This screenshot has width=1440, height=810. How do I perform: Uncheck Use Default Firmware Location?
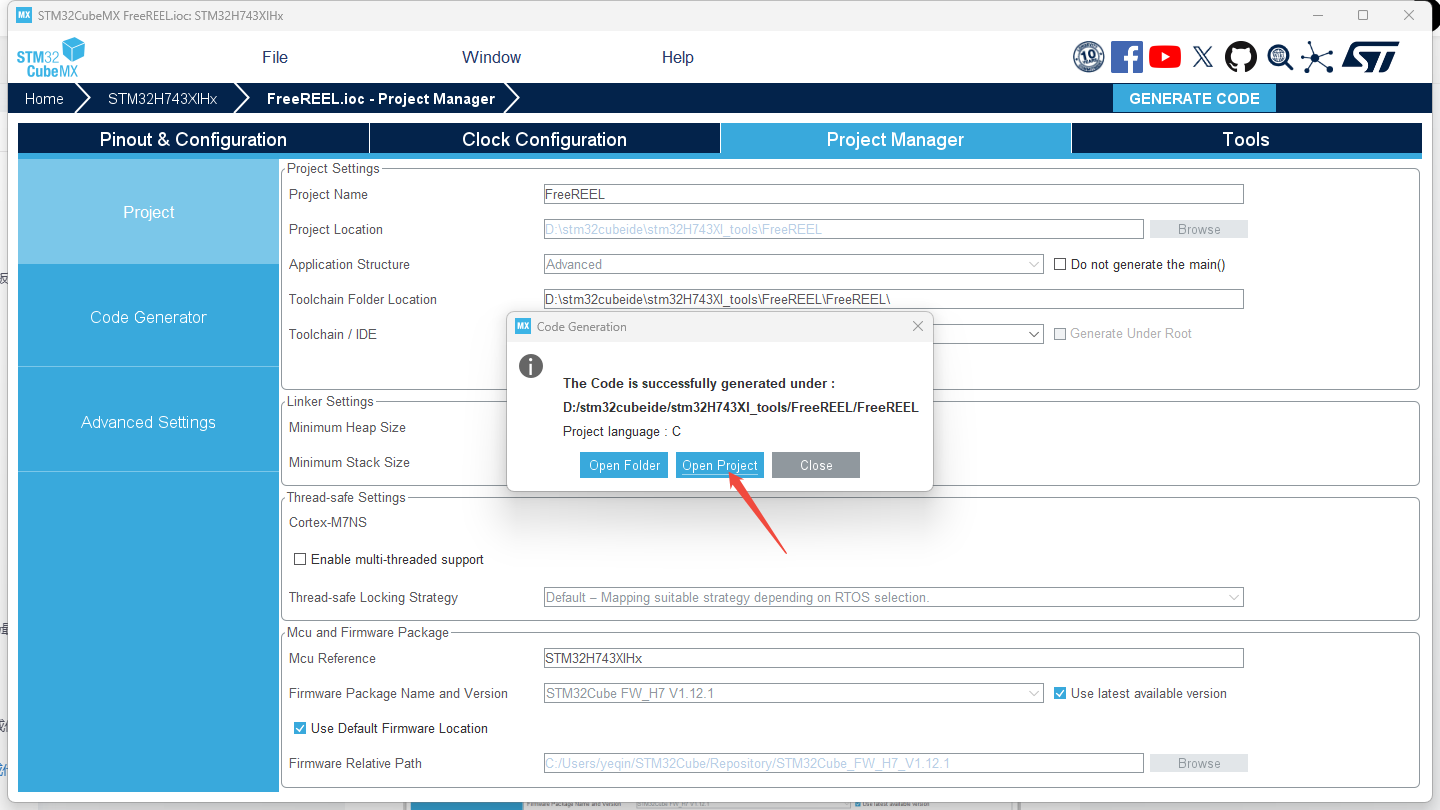(300, 728)
